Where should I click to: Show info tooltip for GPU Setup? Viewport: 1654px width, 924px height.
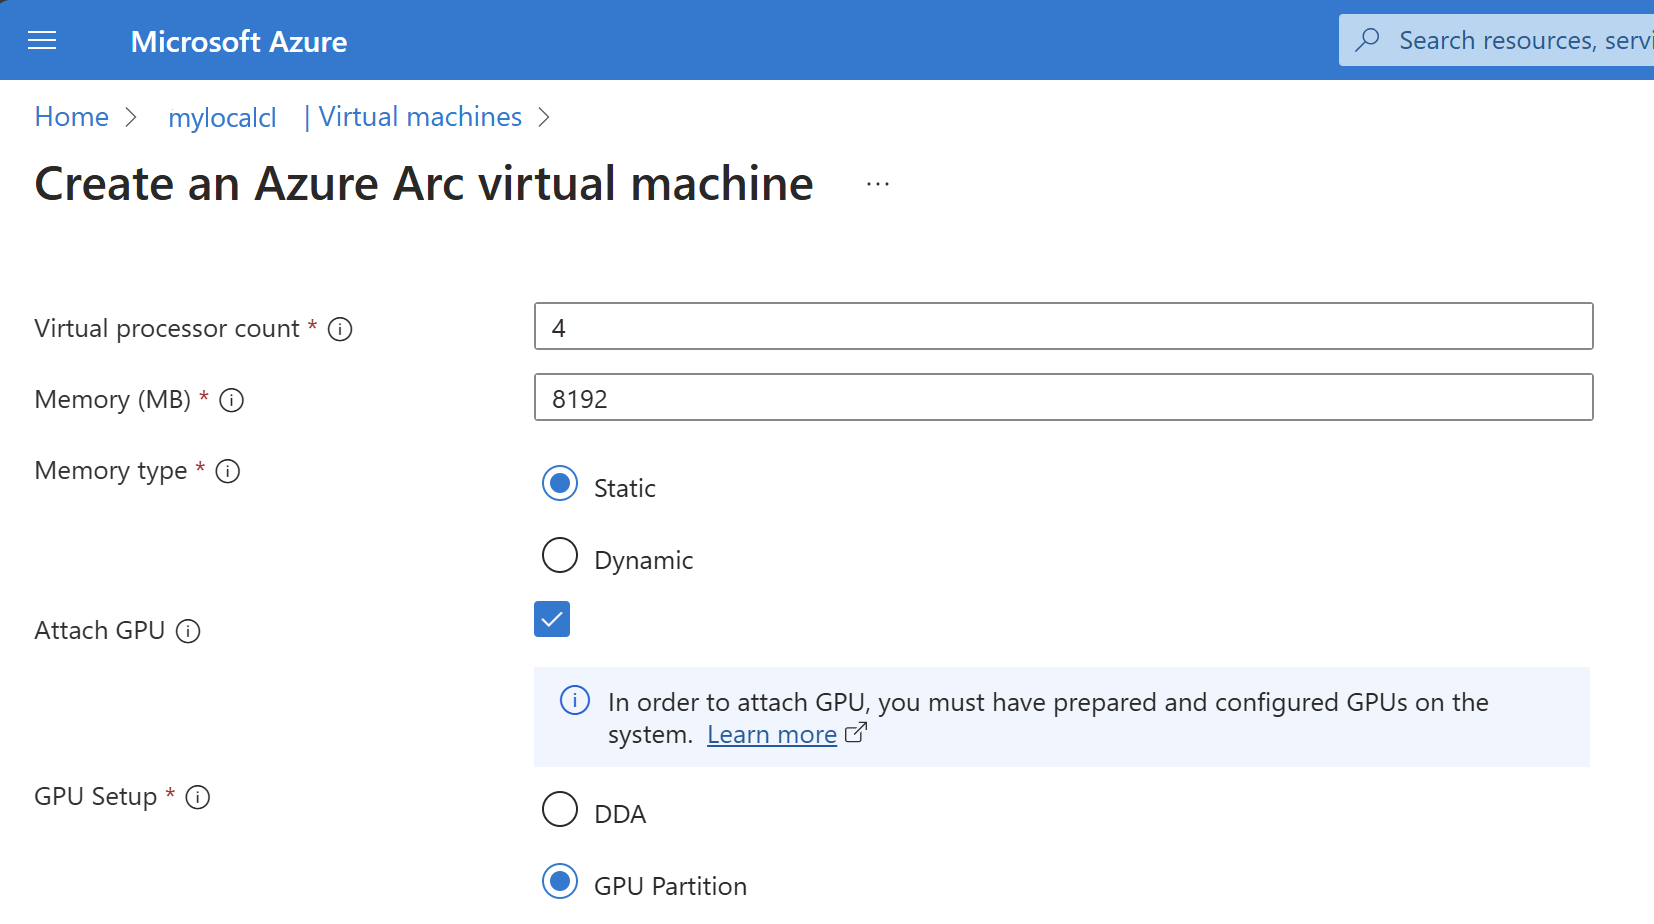[x=198, y=797]
